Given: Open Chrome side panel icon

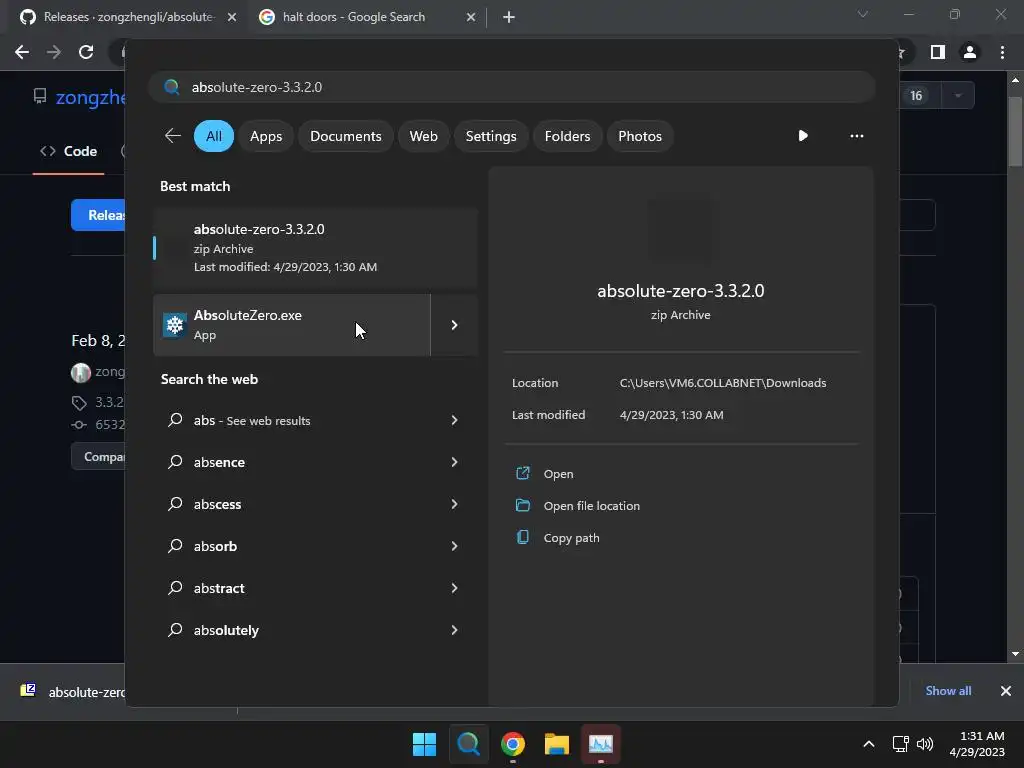Looking at the screenshot, I should coord(938,52).
